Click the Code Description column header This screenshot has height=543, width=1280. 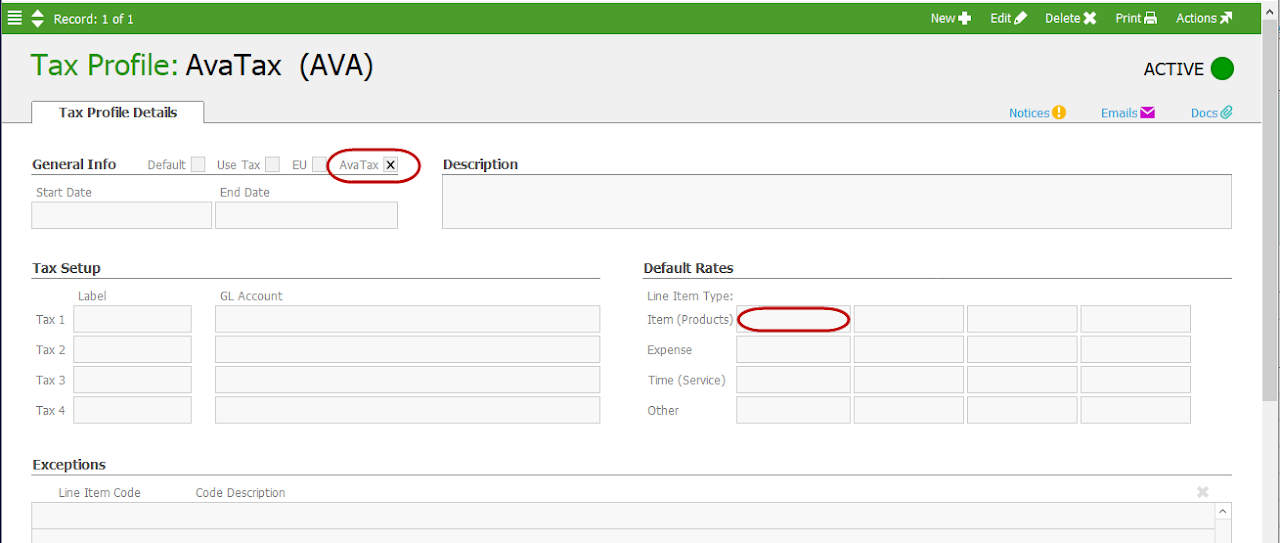coord(240,493)
